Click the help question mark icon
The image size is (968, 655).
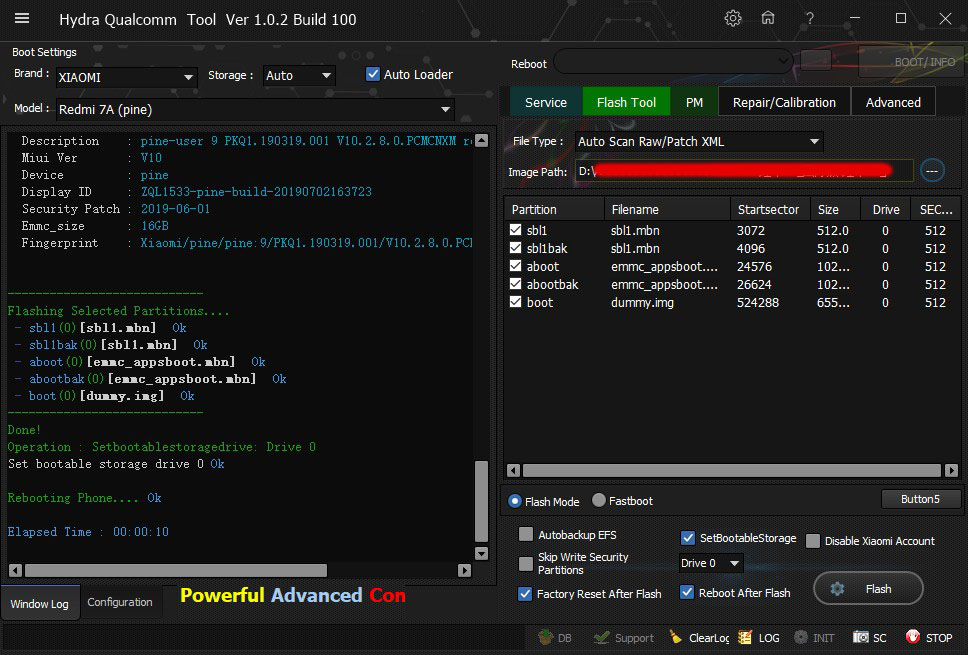[x=810, y=19]
